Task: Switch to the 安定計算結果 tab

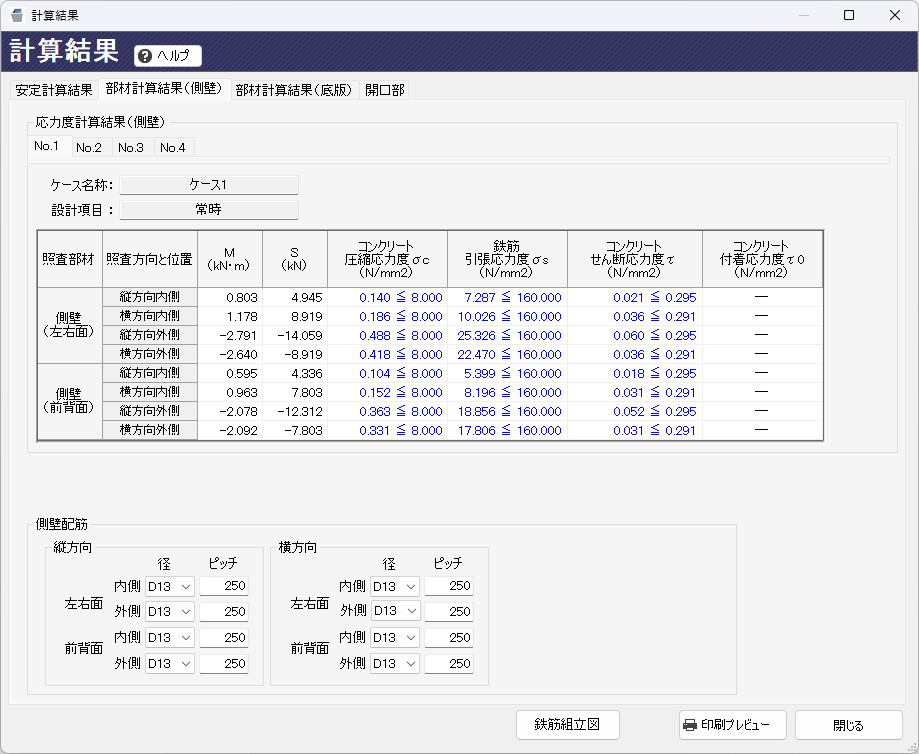Action: 54,90
